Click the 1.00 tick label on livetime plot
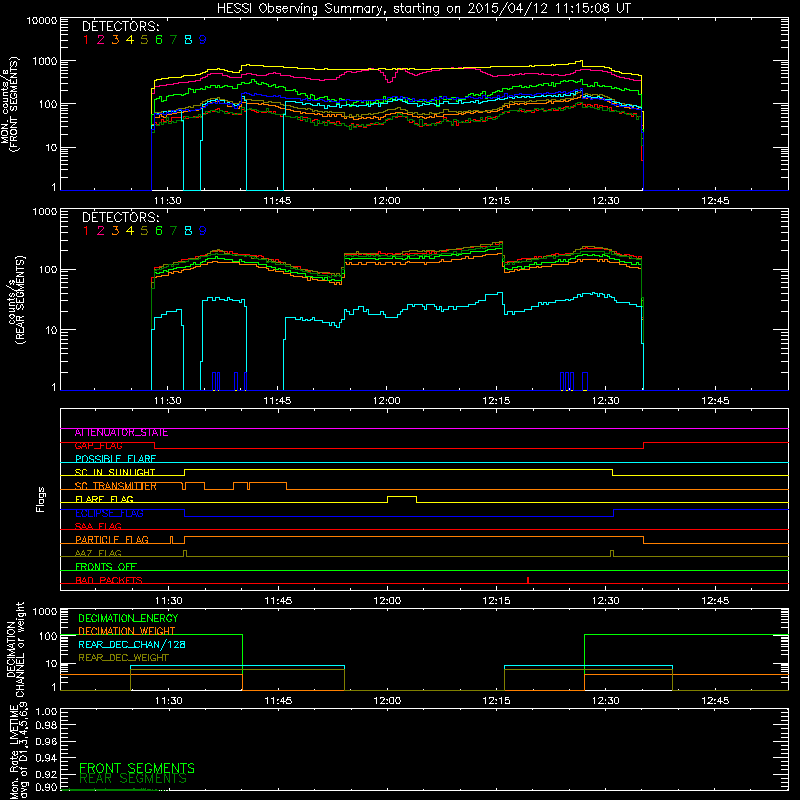The width and height of the screenshot is (800, 800). coord(46,711)
